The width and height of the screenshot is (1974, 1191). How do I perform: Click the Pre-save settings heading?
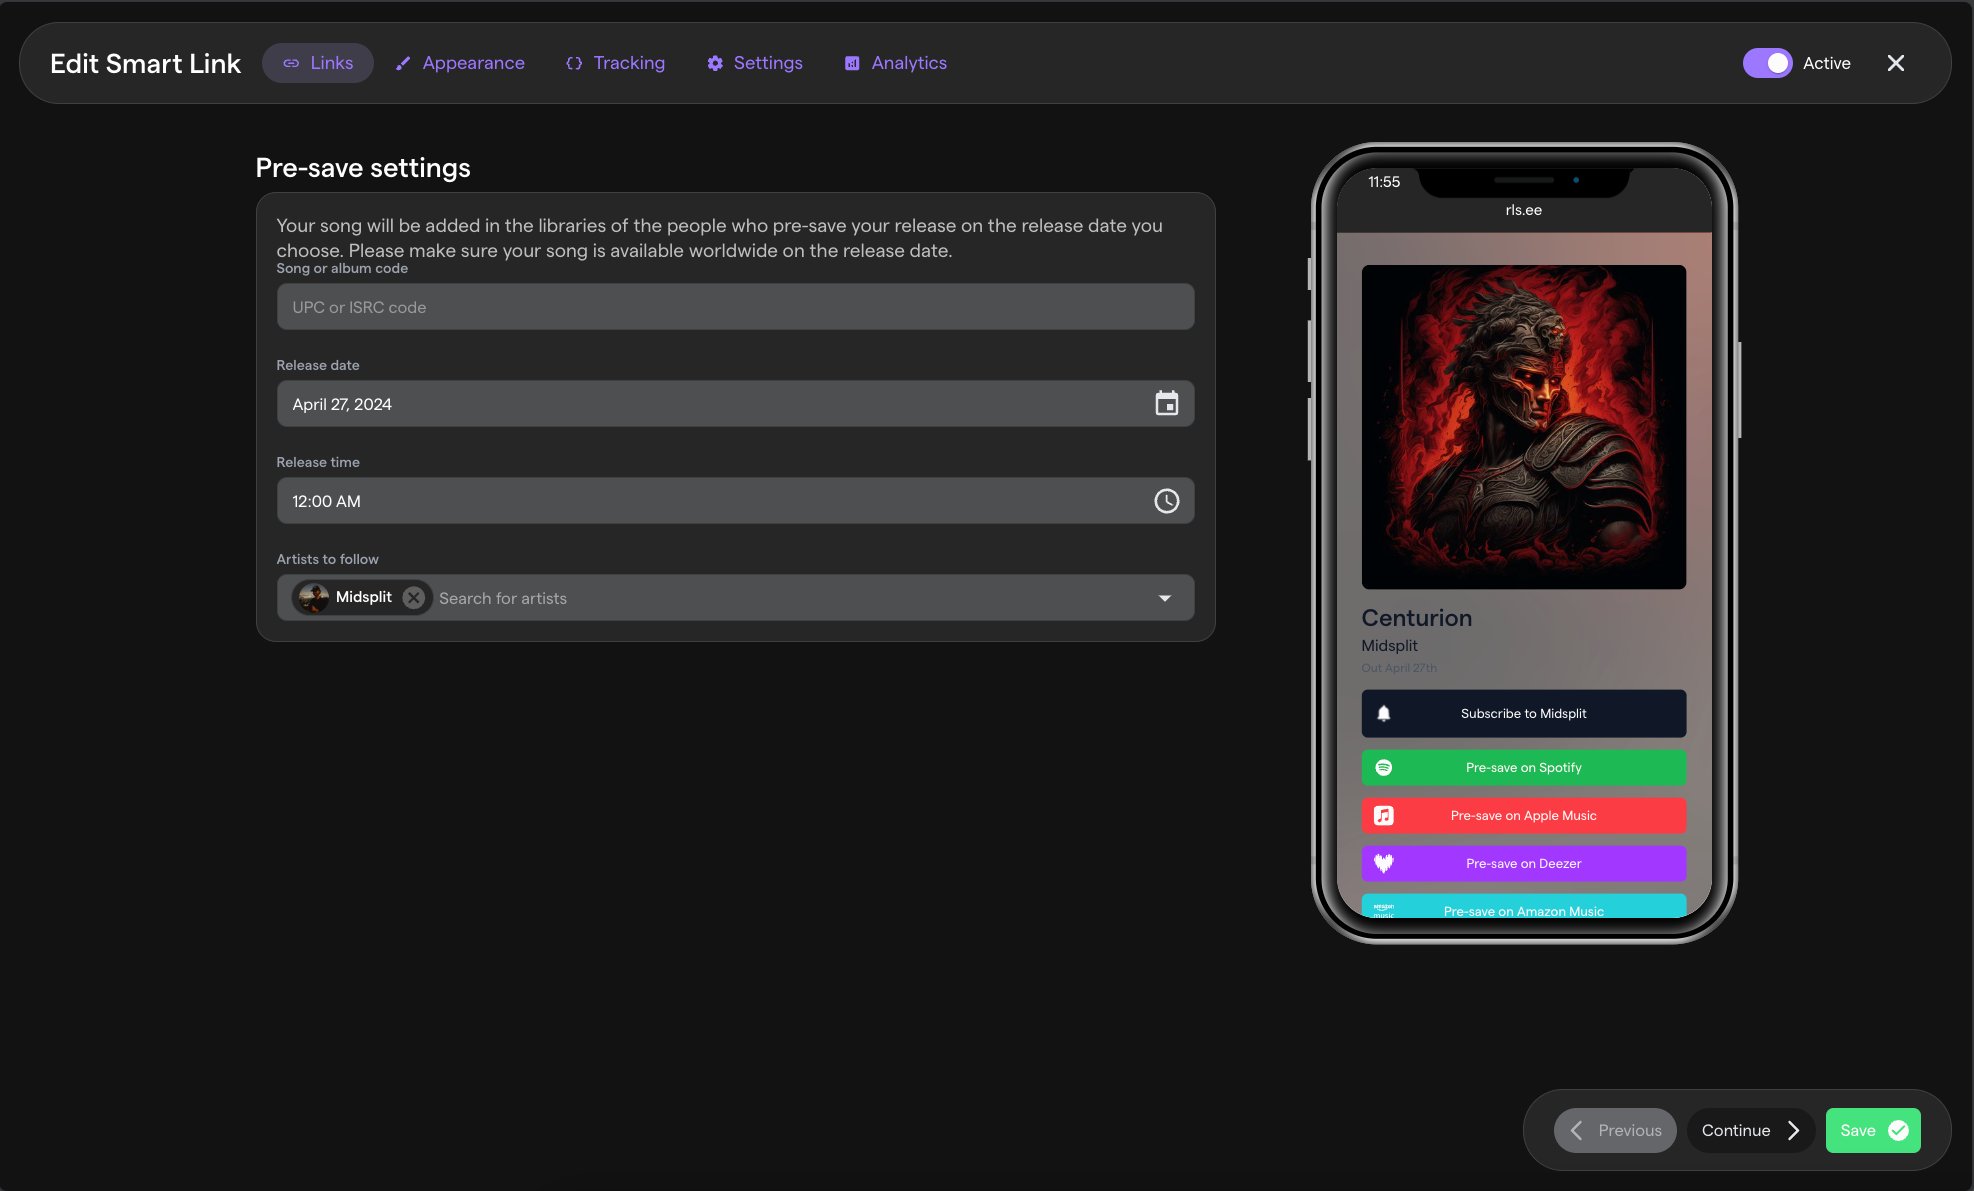tap(363, 168)
